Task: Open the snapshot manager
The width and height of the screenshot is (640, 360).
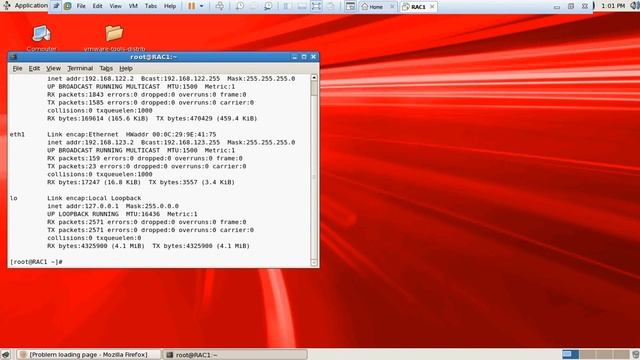Action: tap(268, 6)
